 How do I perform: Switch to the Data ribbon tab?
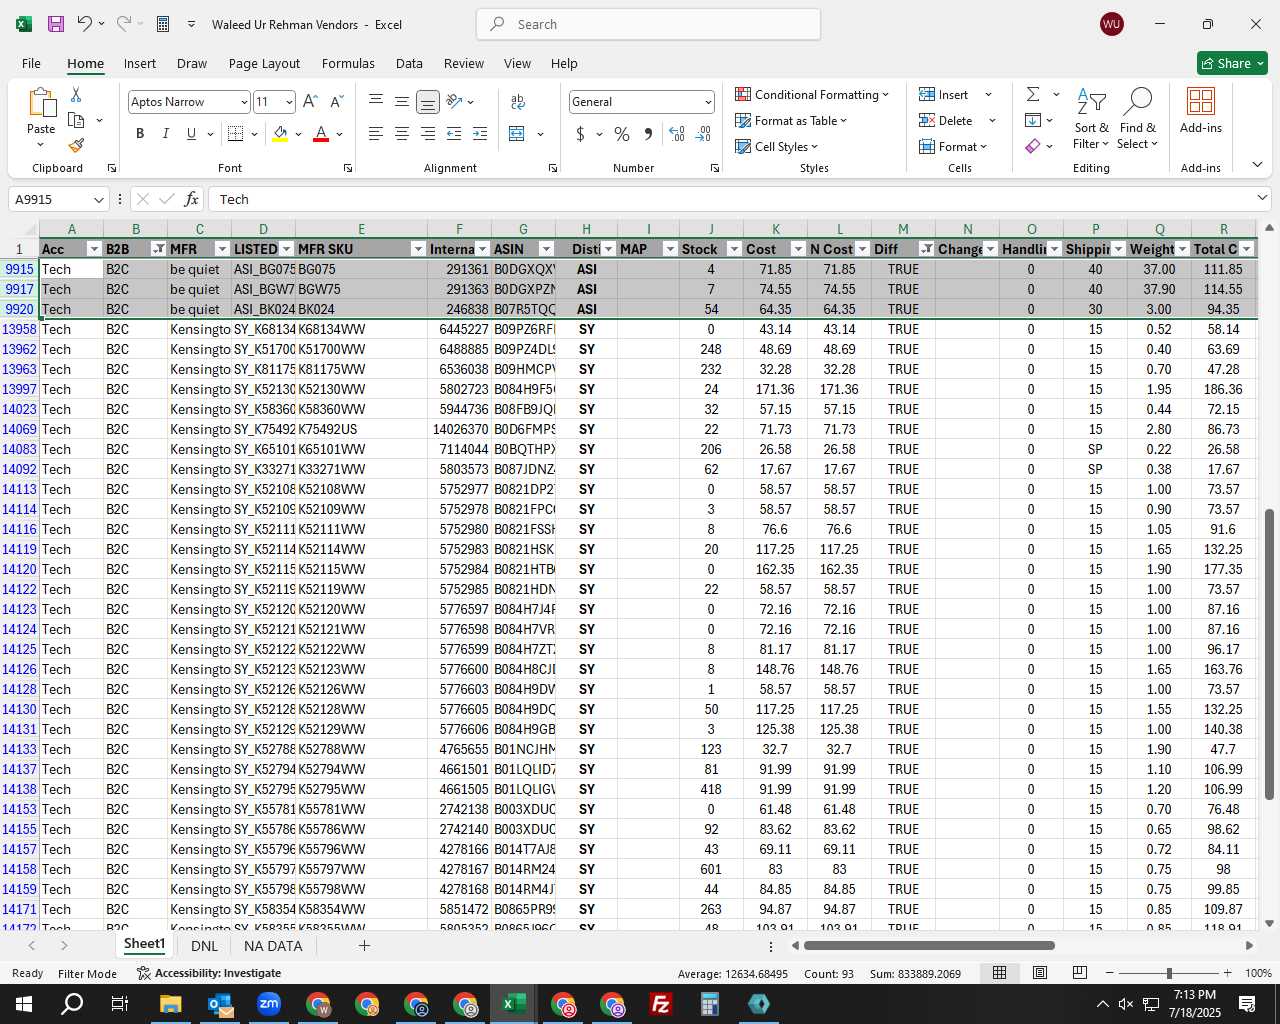tap(409, 63)
